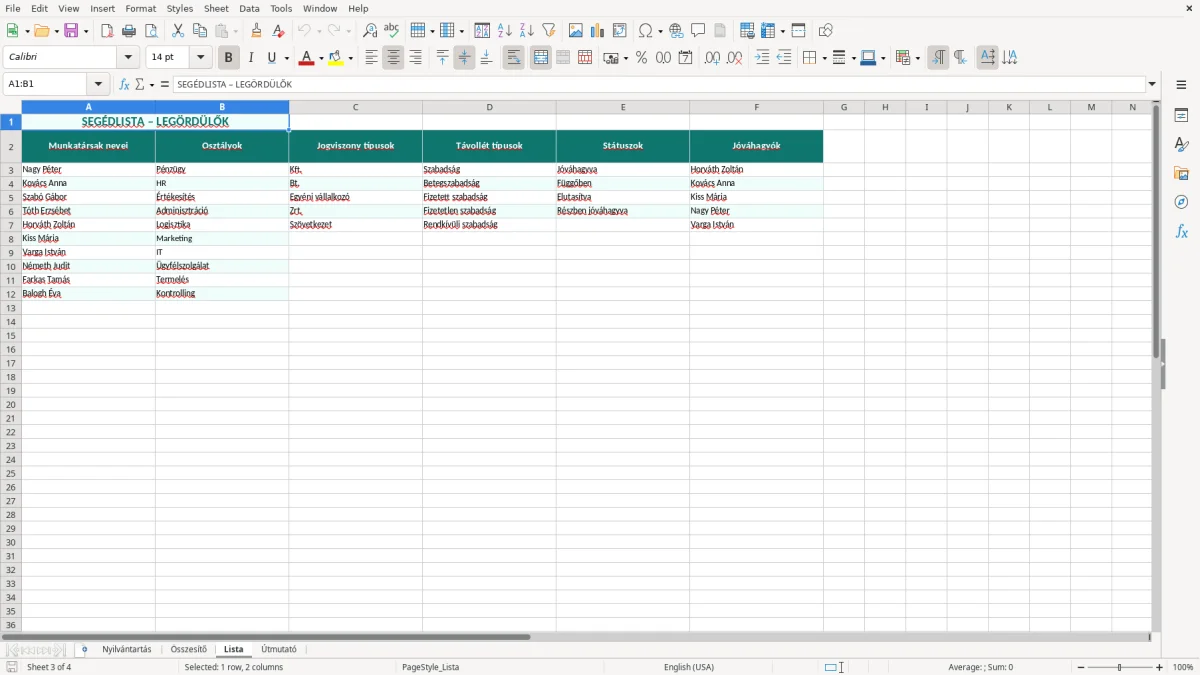Click the English (USA) language in the status bar

click(689, 667)
